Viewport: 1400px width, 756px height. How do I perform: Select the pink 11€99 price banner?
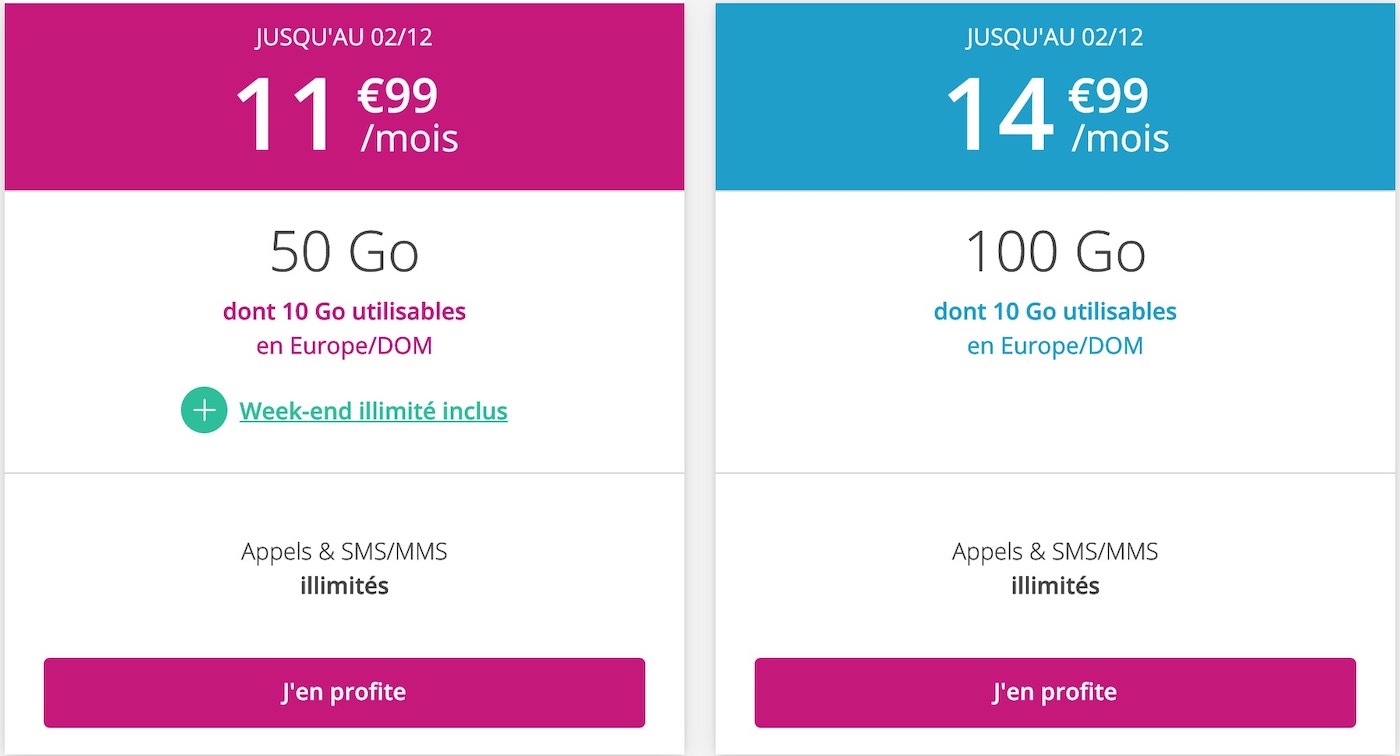click(344, 96)
